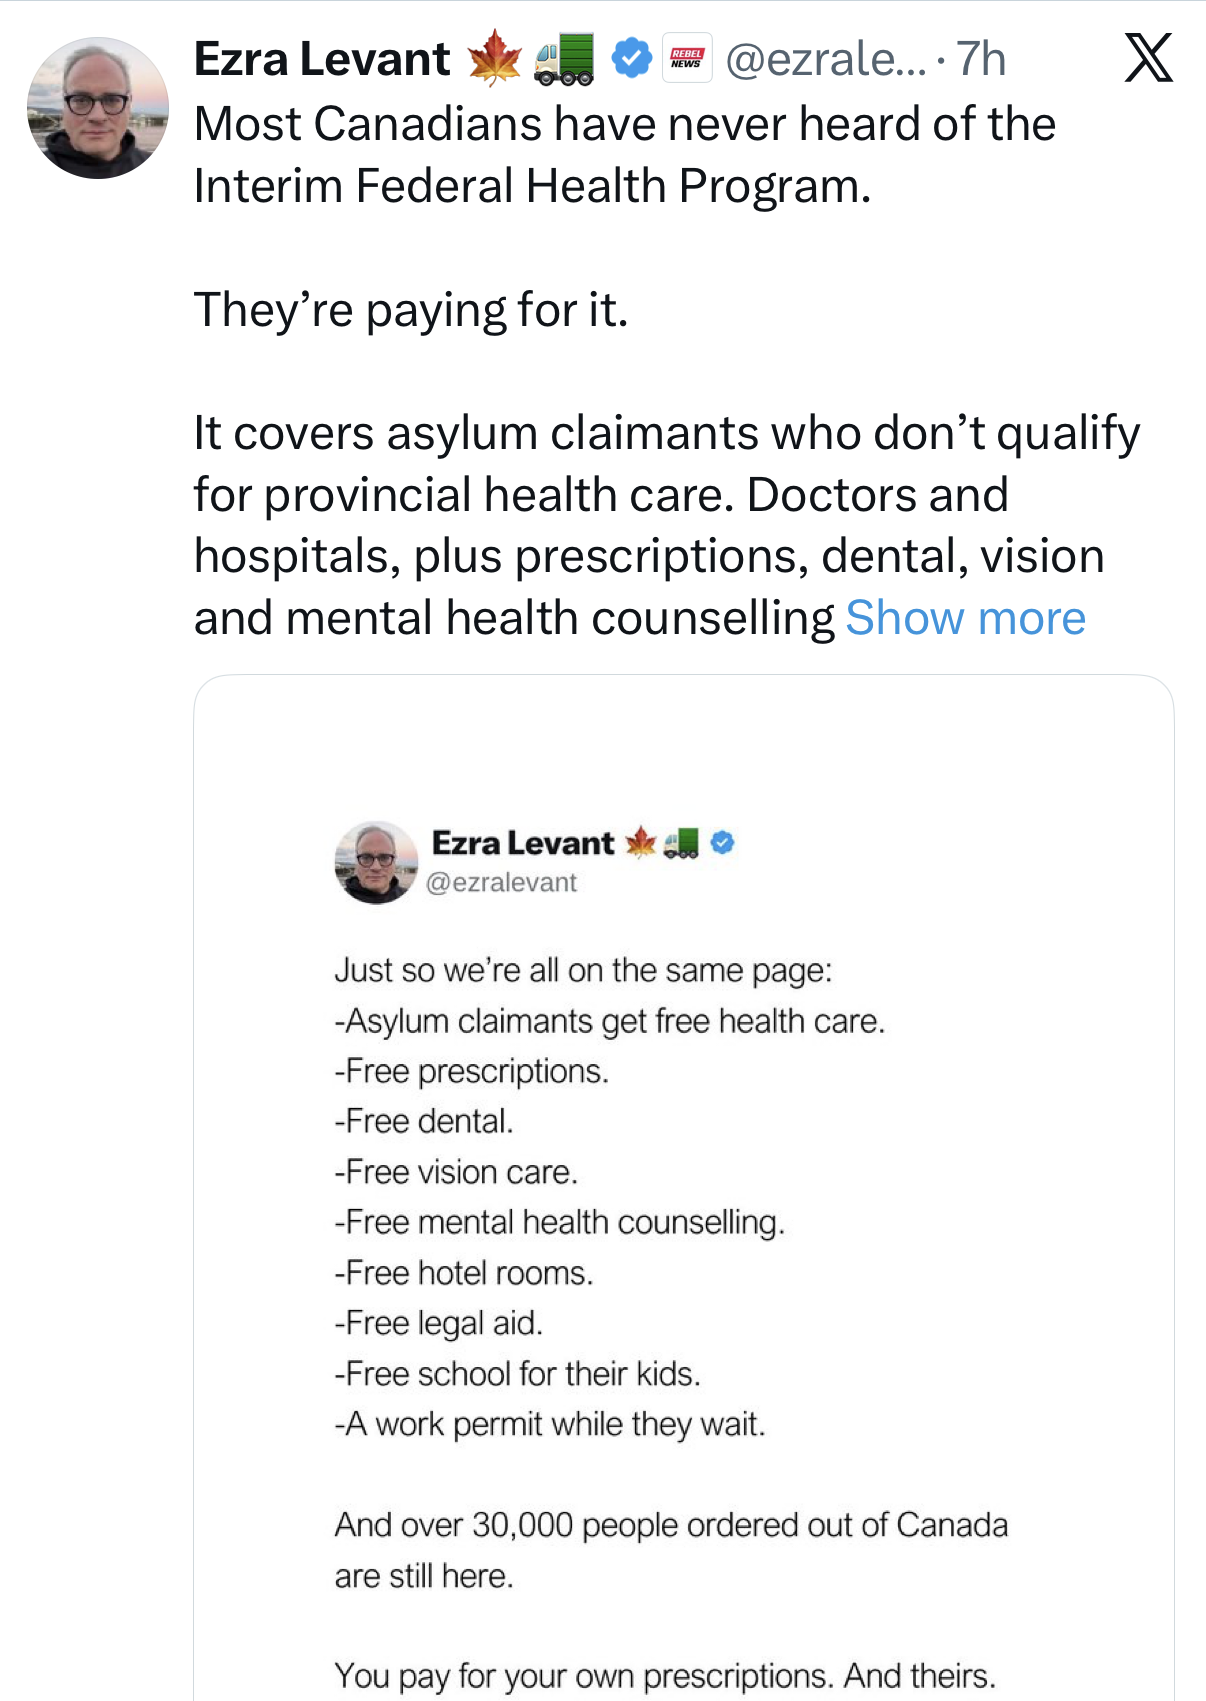Click the green truck emoji icon
This screenshot has width=1206, height=1701.
565,59
